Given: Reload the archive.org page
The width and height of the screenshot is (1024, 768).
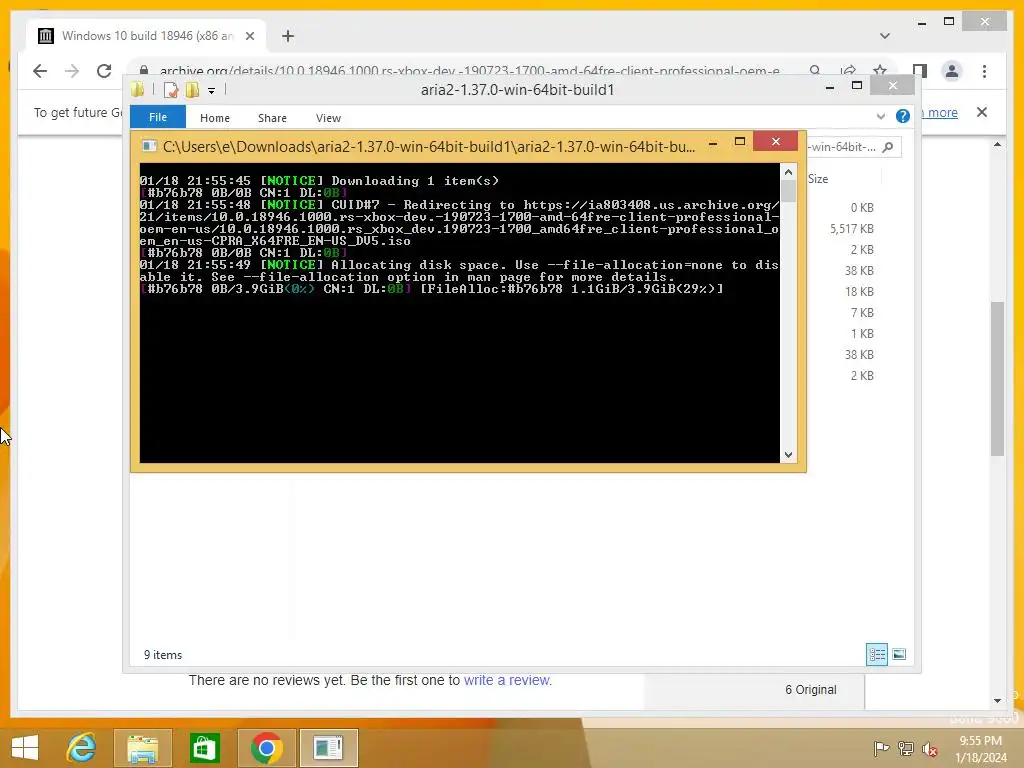Looking at the screenshot, I should pos(104,71).
